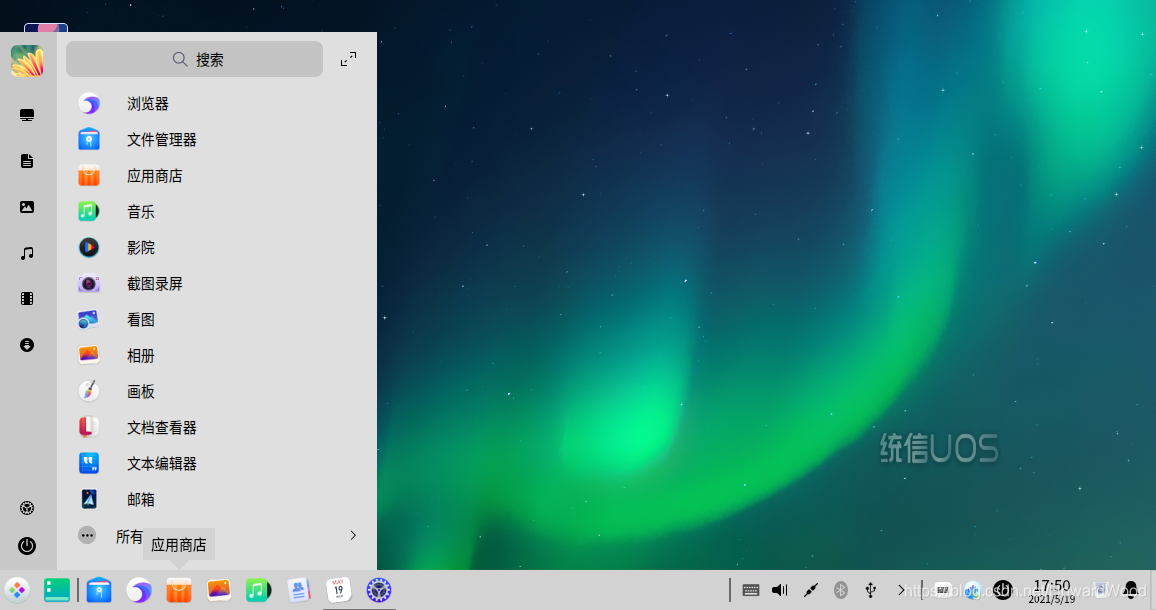Click the volume speaker tray icon
Viewport: 1156px width, 610px height.
[780, 590]
